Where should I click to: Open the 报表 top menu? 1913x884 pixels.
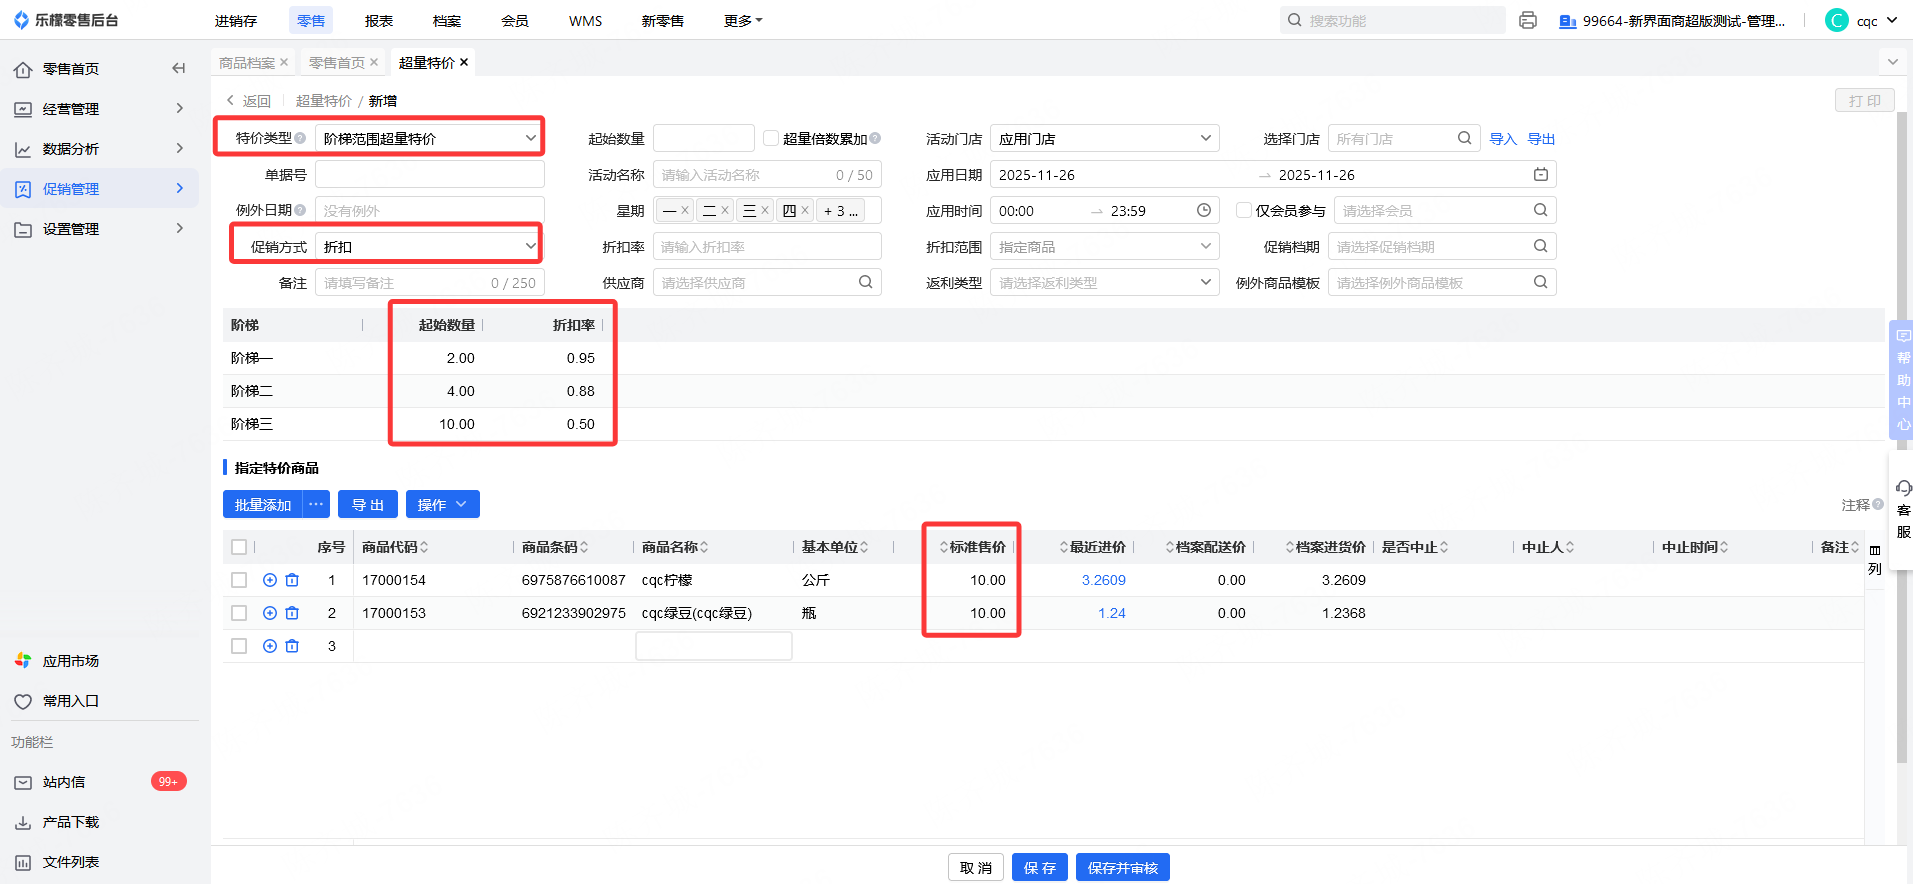tap(379, 20)
